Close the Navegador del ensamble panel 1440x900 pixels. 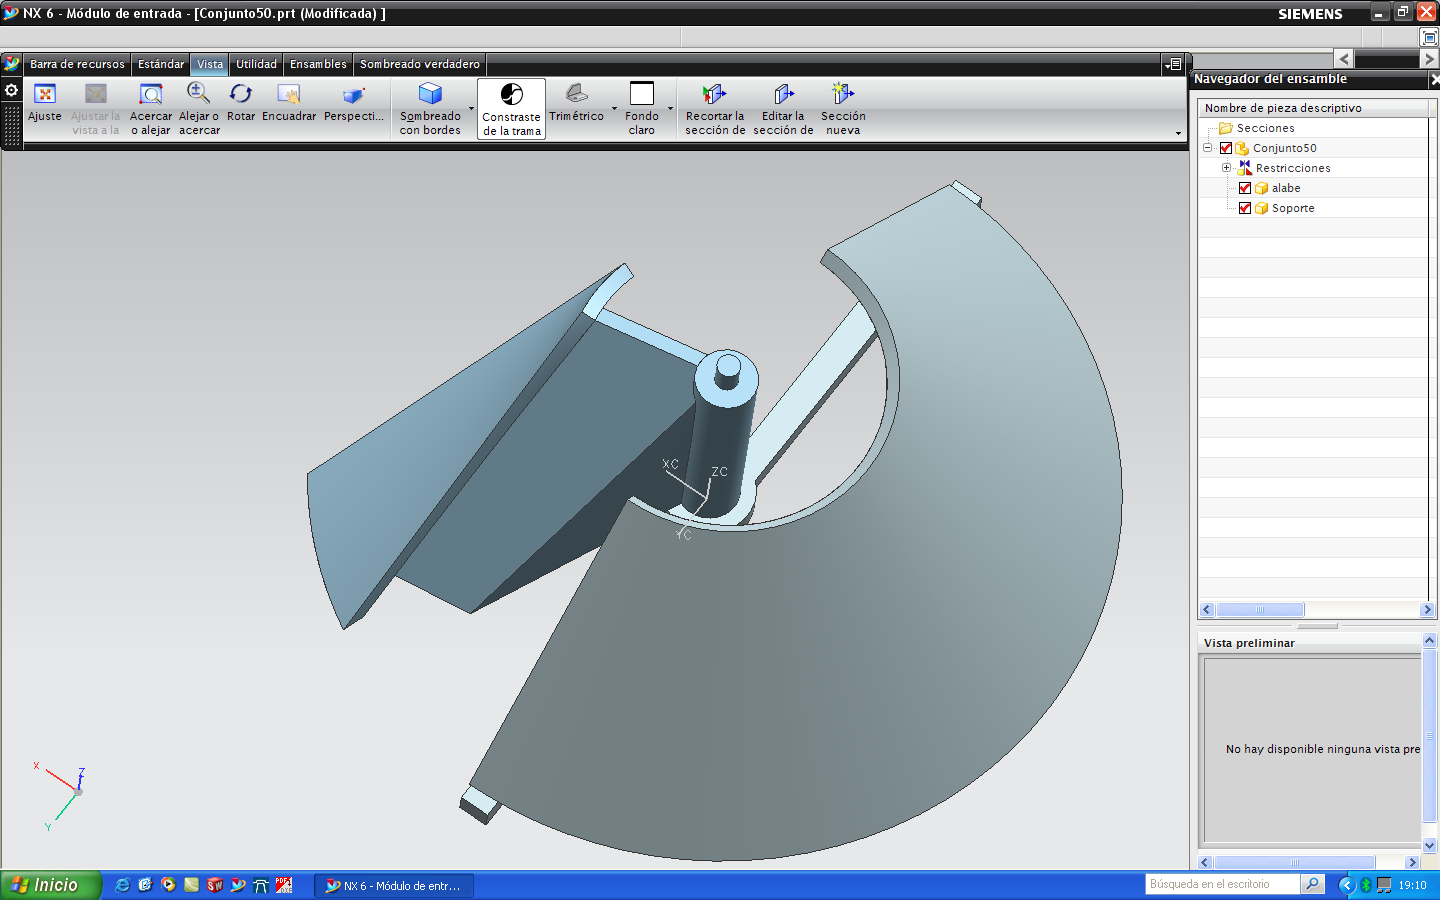pos(1434,79)
